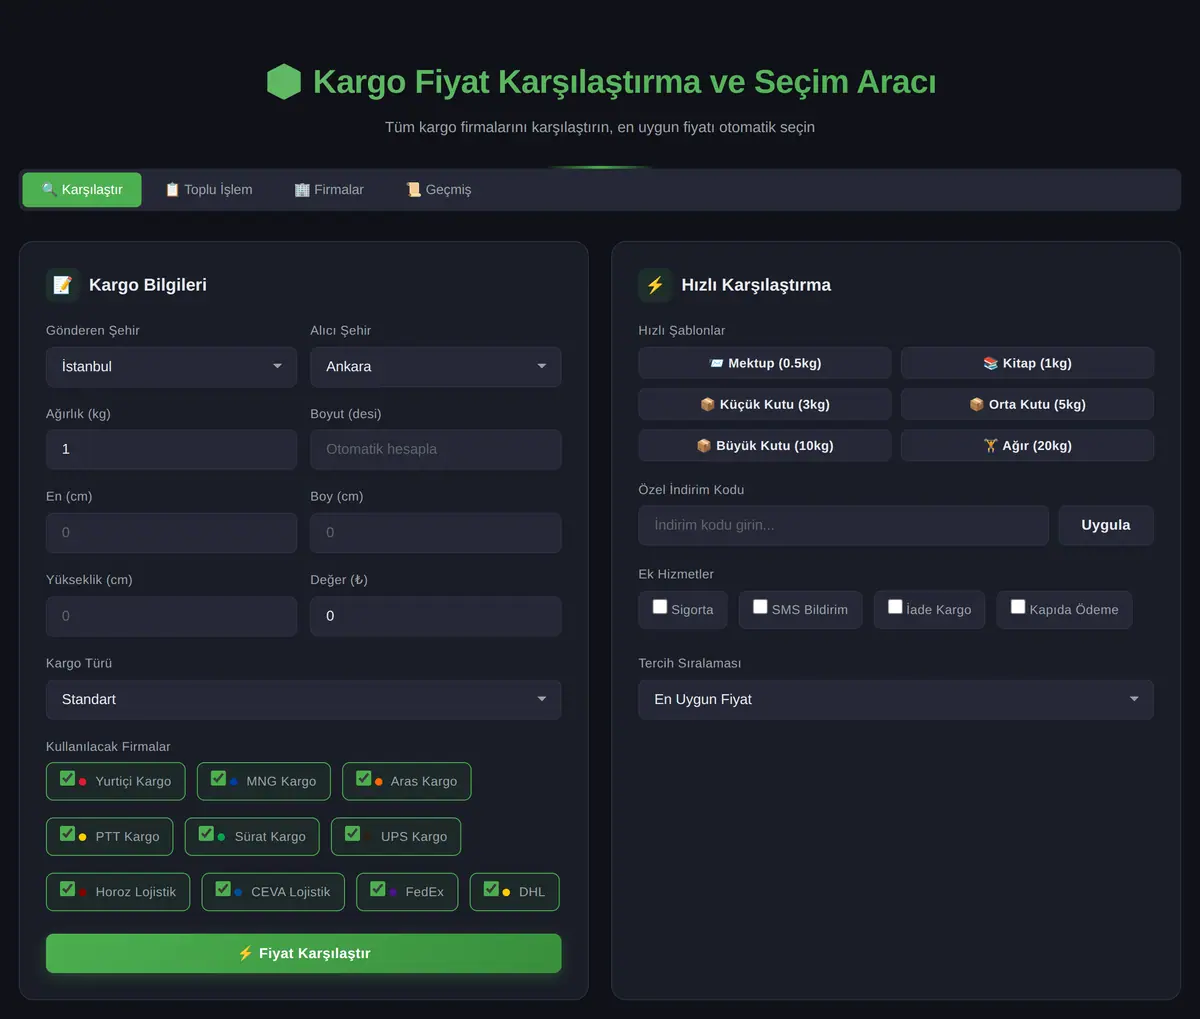Focus the Ağırlık (kg) input field
Viewport: 1200px width, 1019px height.
click(x=171, y=450)
